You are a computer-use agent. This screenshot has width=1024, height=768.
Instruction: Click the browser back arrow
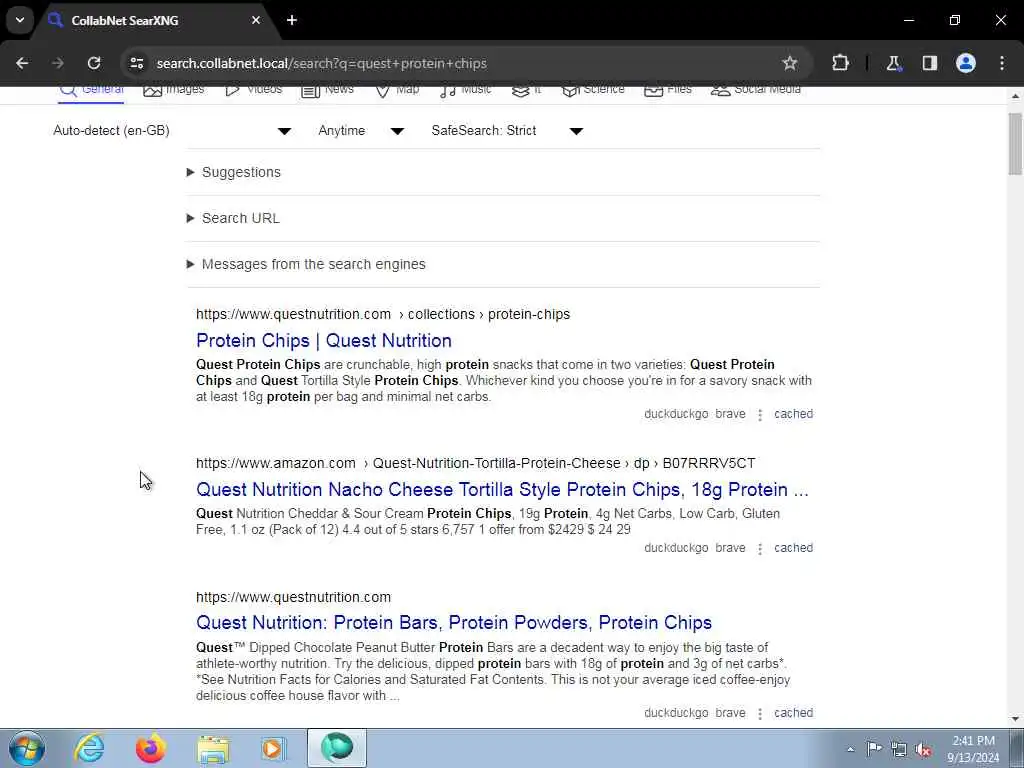(x=22, y=63)
